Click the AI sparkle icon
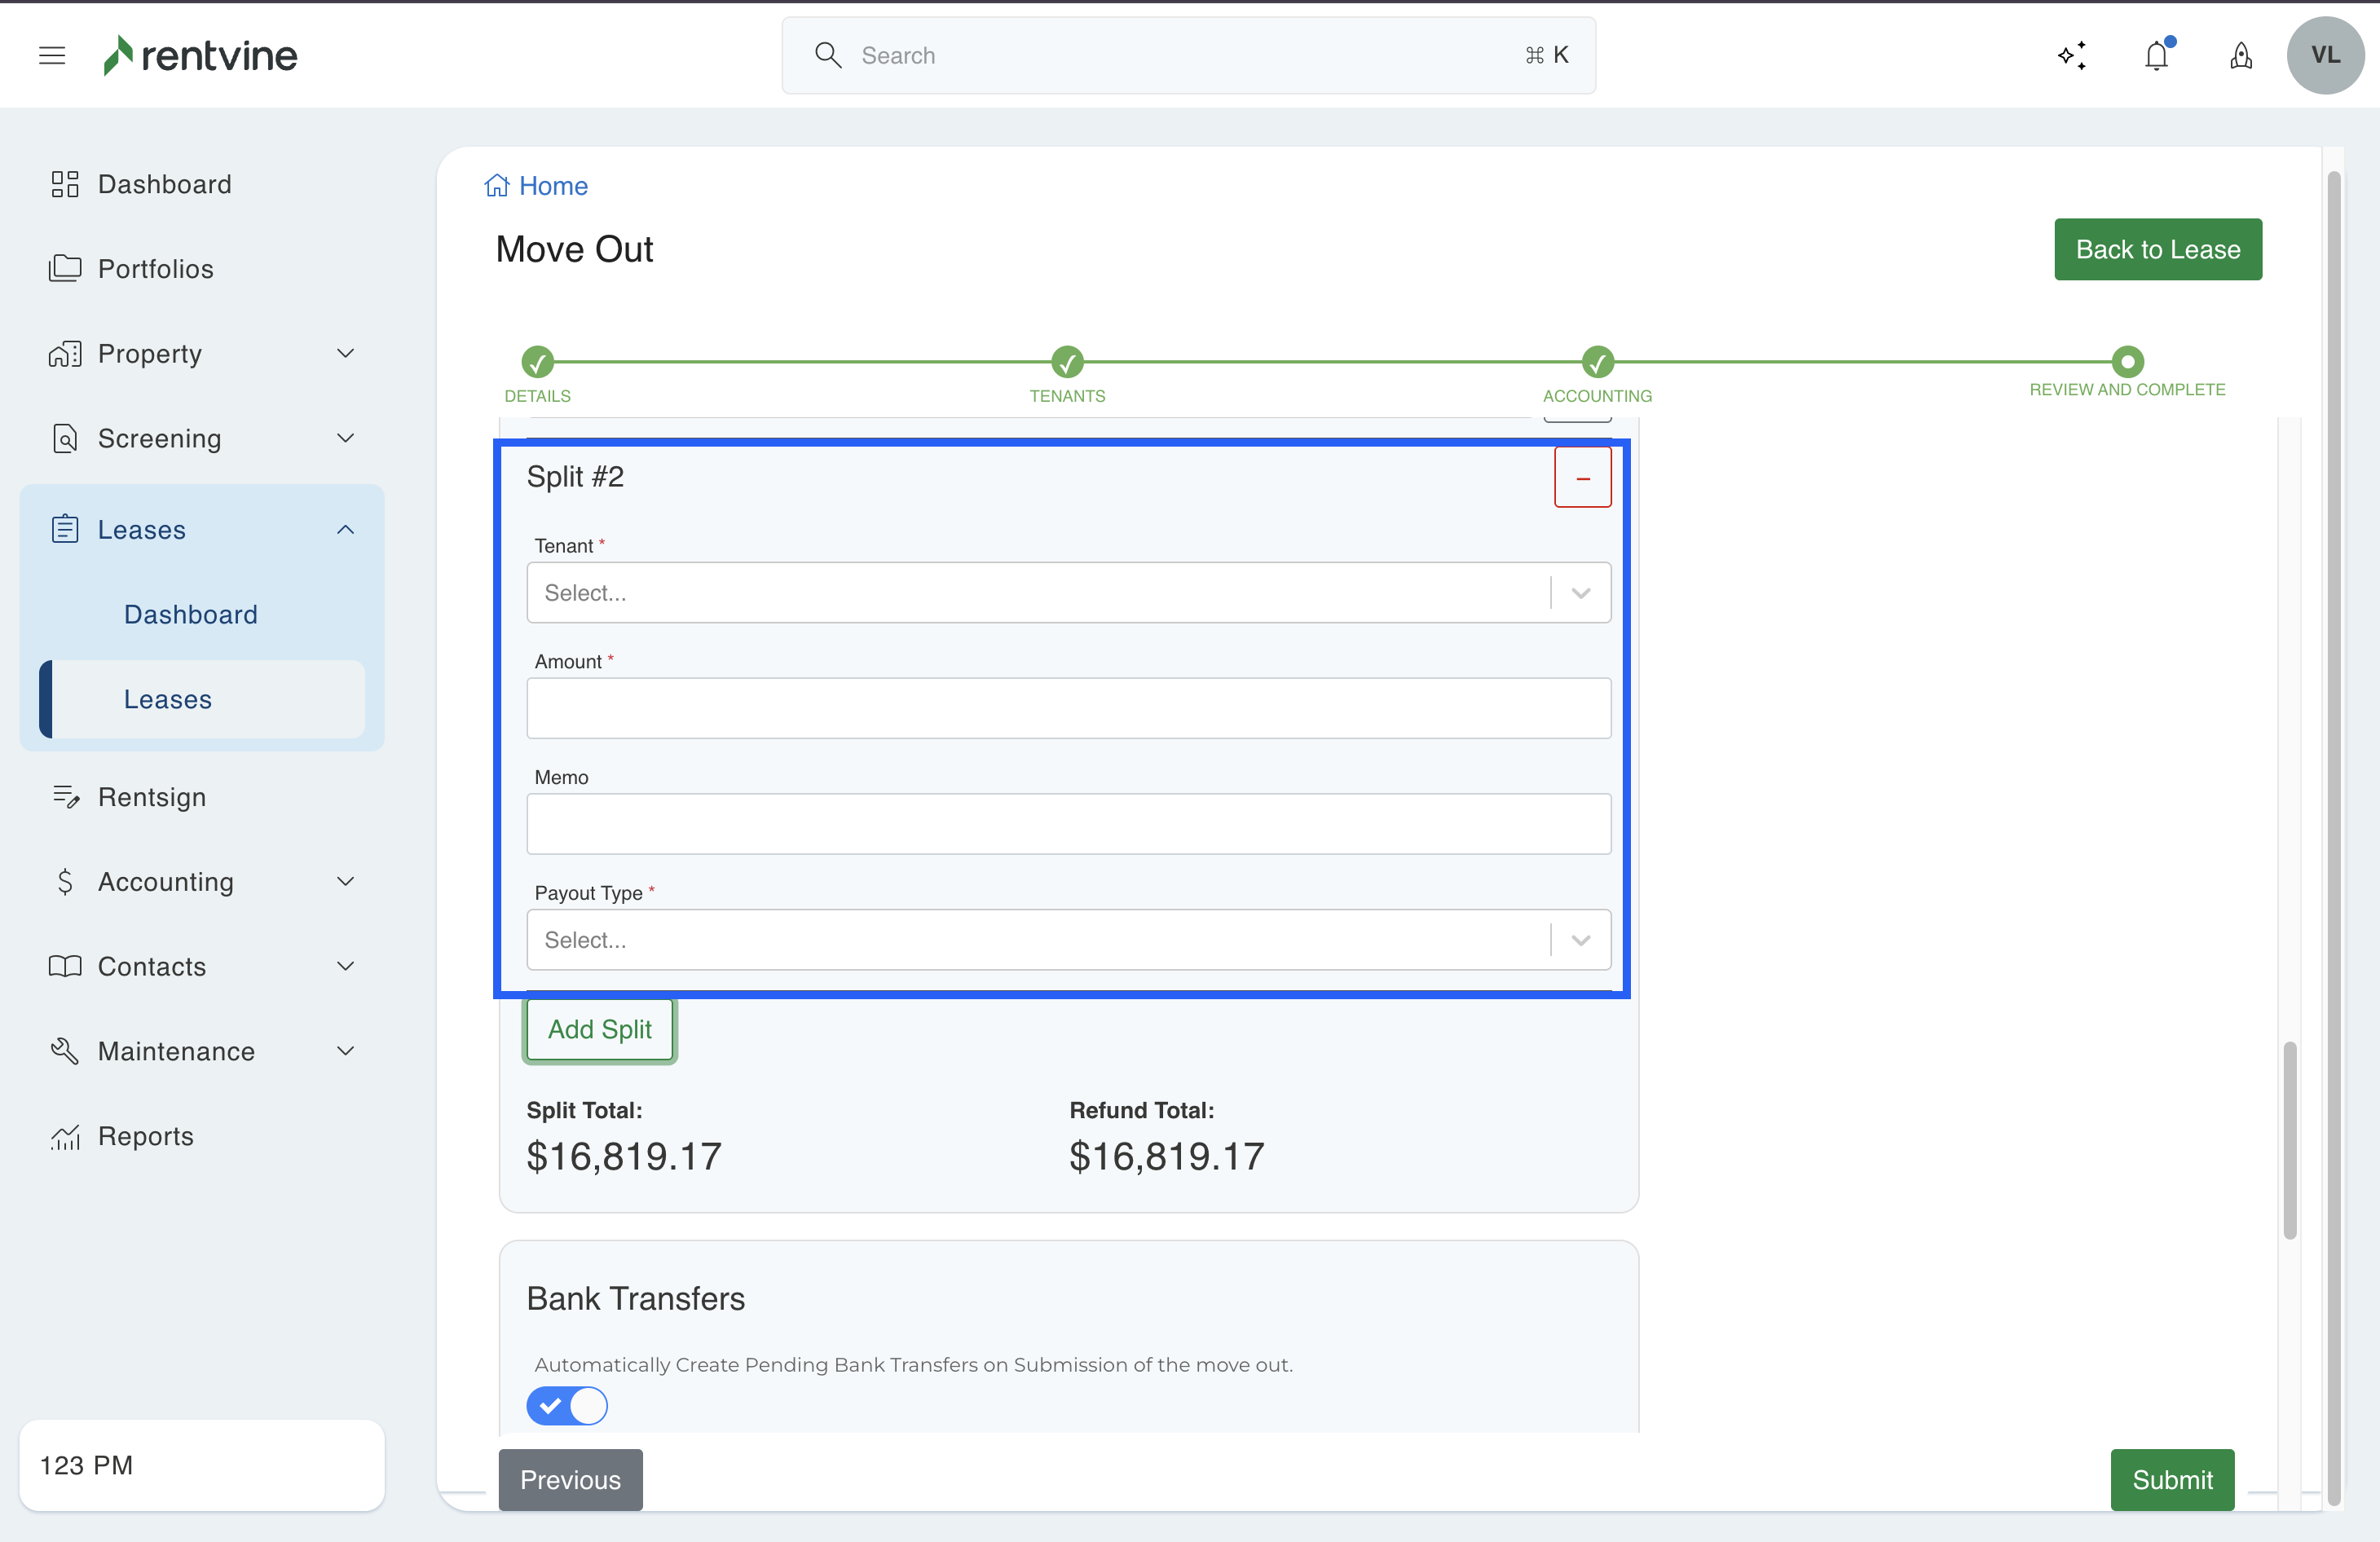2380x1542 pixels. point(2072,55)
